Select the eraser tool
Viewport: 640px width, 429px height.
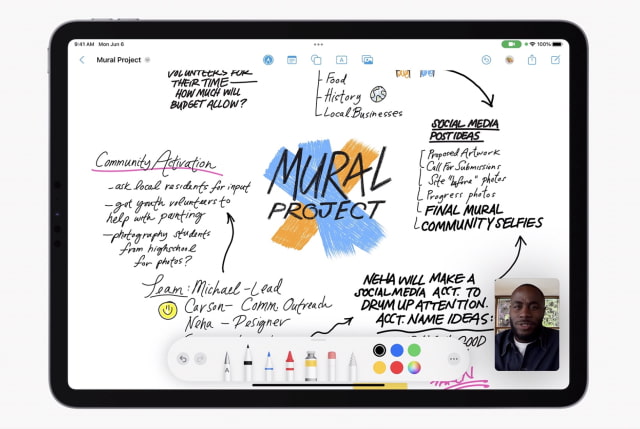tap(332, 365)
